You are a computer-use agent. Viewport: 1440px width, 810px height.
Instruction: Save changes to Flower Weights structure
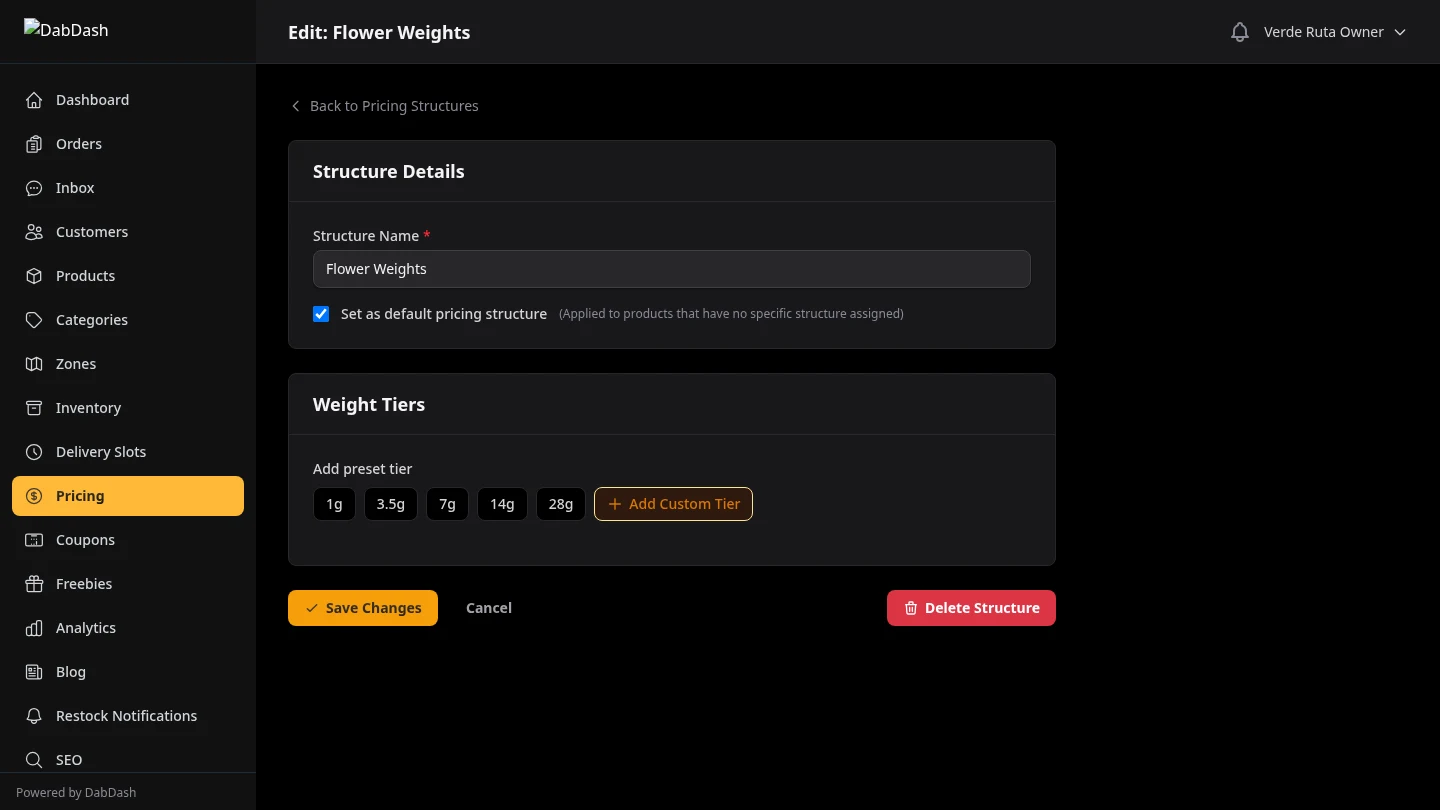(x=362, y=607)
